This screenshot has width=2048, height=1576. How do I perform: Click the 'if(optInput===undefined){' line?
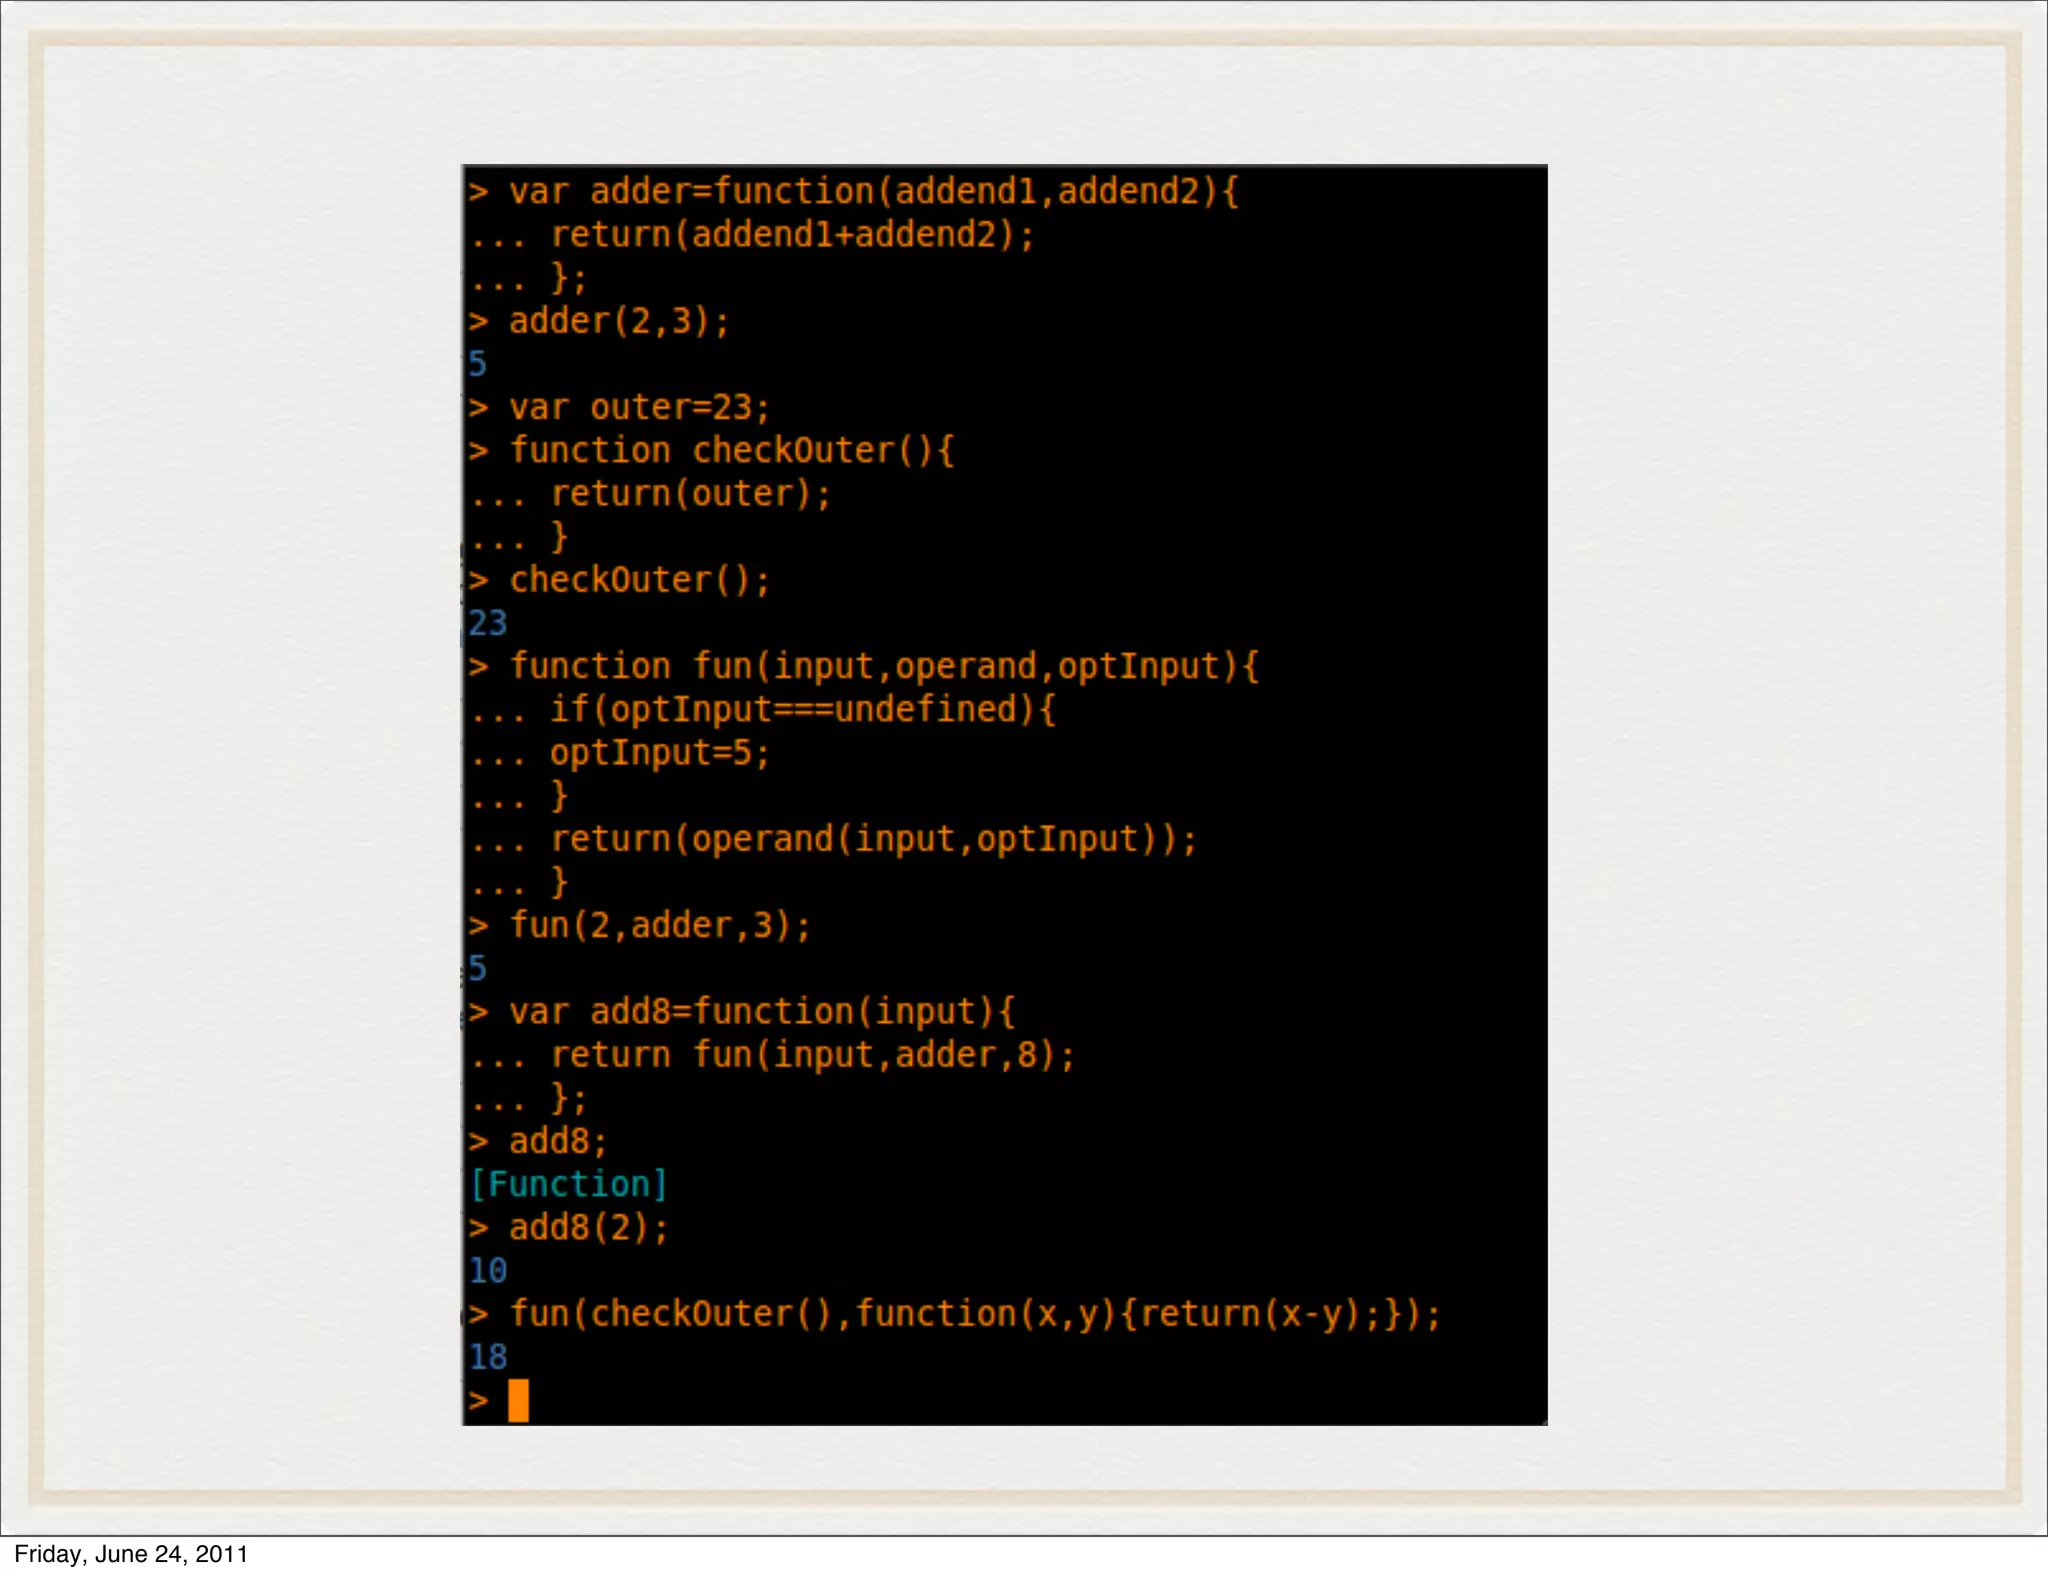pos(802,710)
